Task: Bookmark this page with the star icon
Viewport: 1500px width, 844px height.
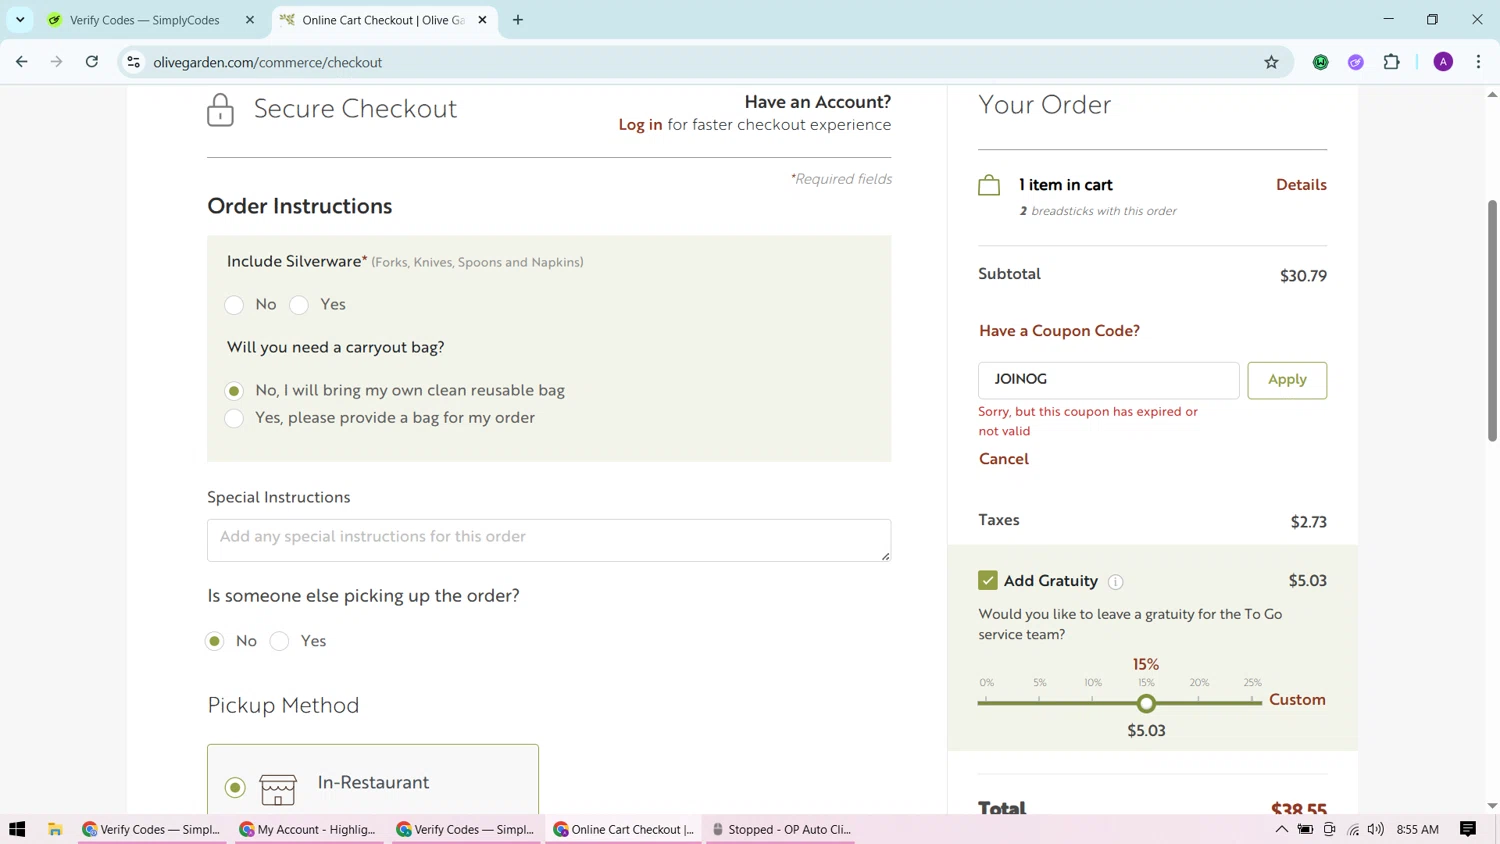Action: coord(1271,62)
